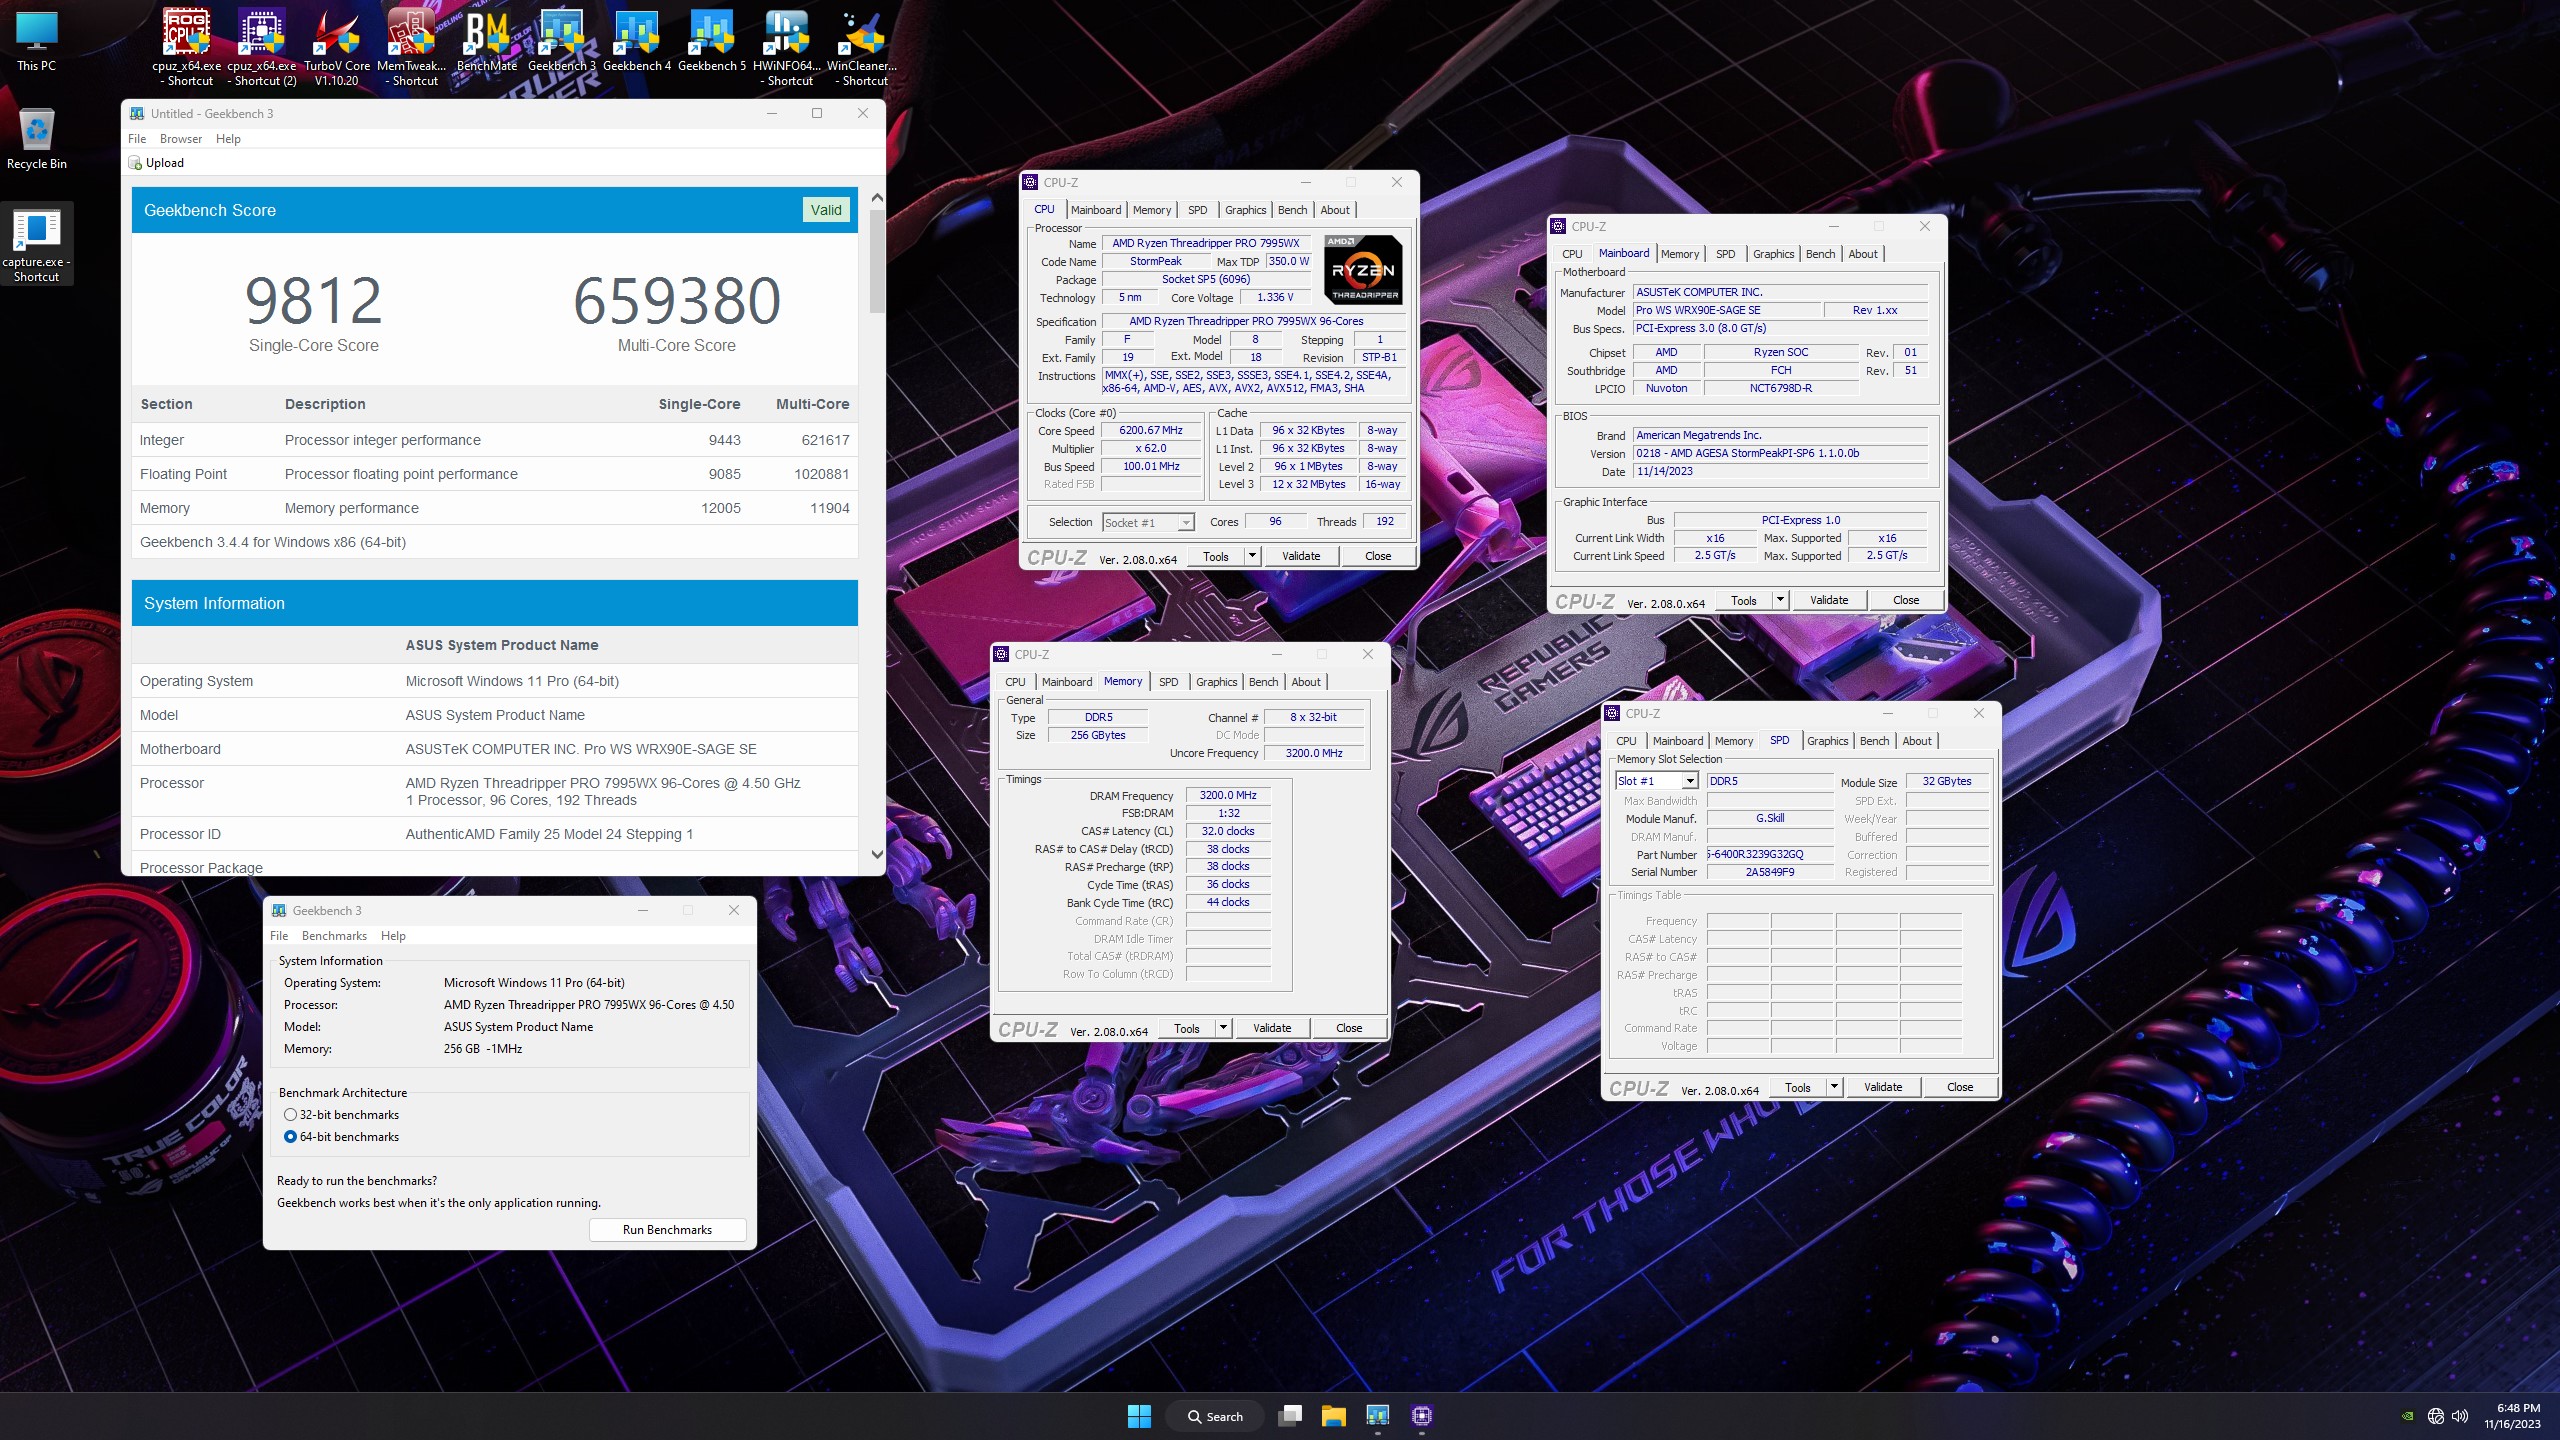Click the taskbar Search box
The height and width of the screenshot is (1440, 2560).
(1216, 1416)
